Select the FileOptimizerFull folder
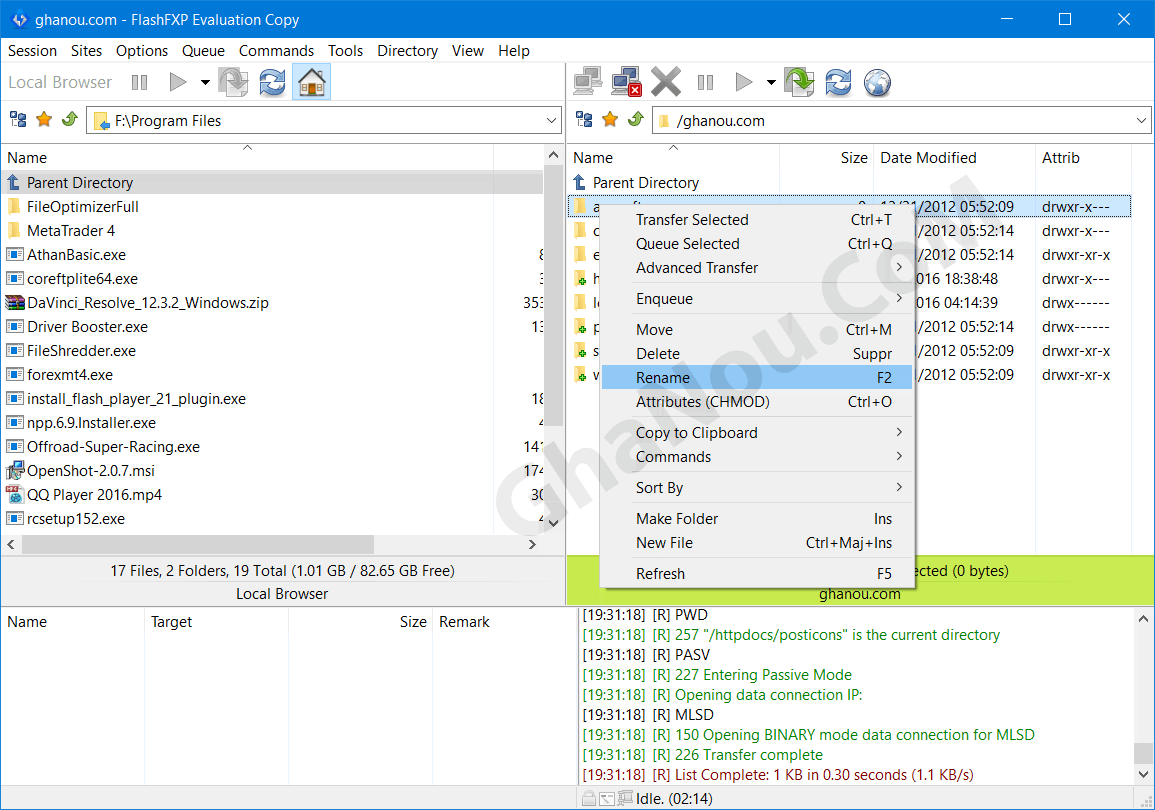The height and width of the screenshot is (810, 1155). [273, 207]
